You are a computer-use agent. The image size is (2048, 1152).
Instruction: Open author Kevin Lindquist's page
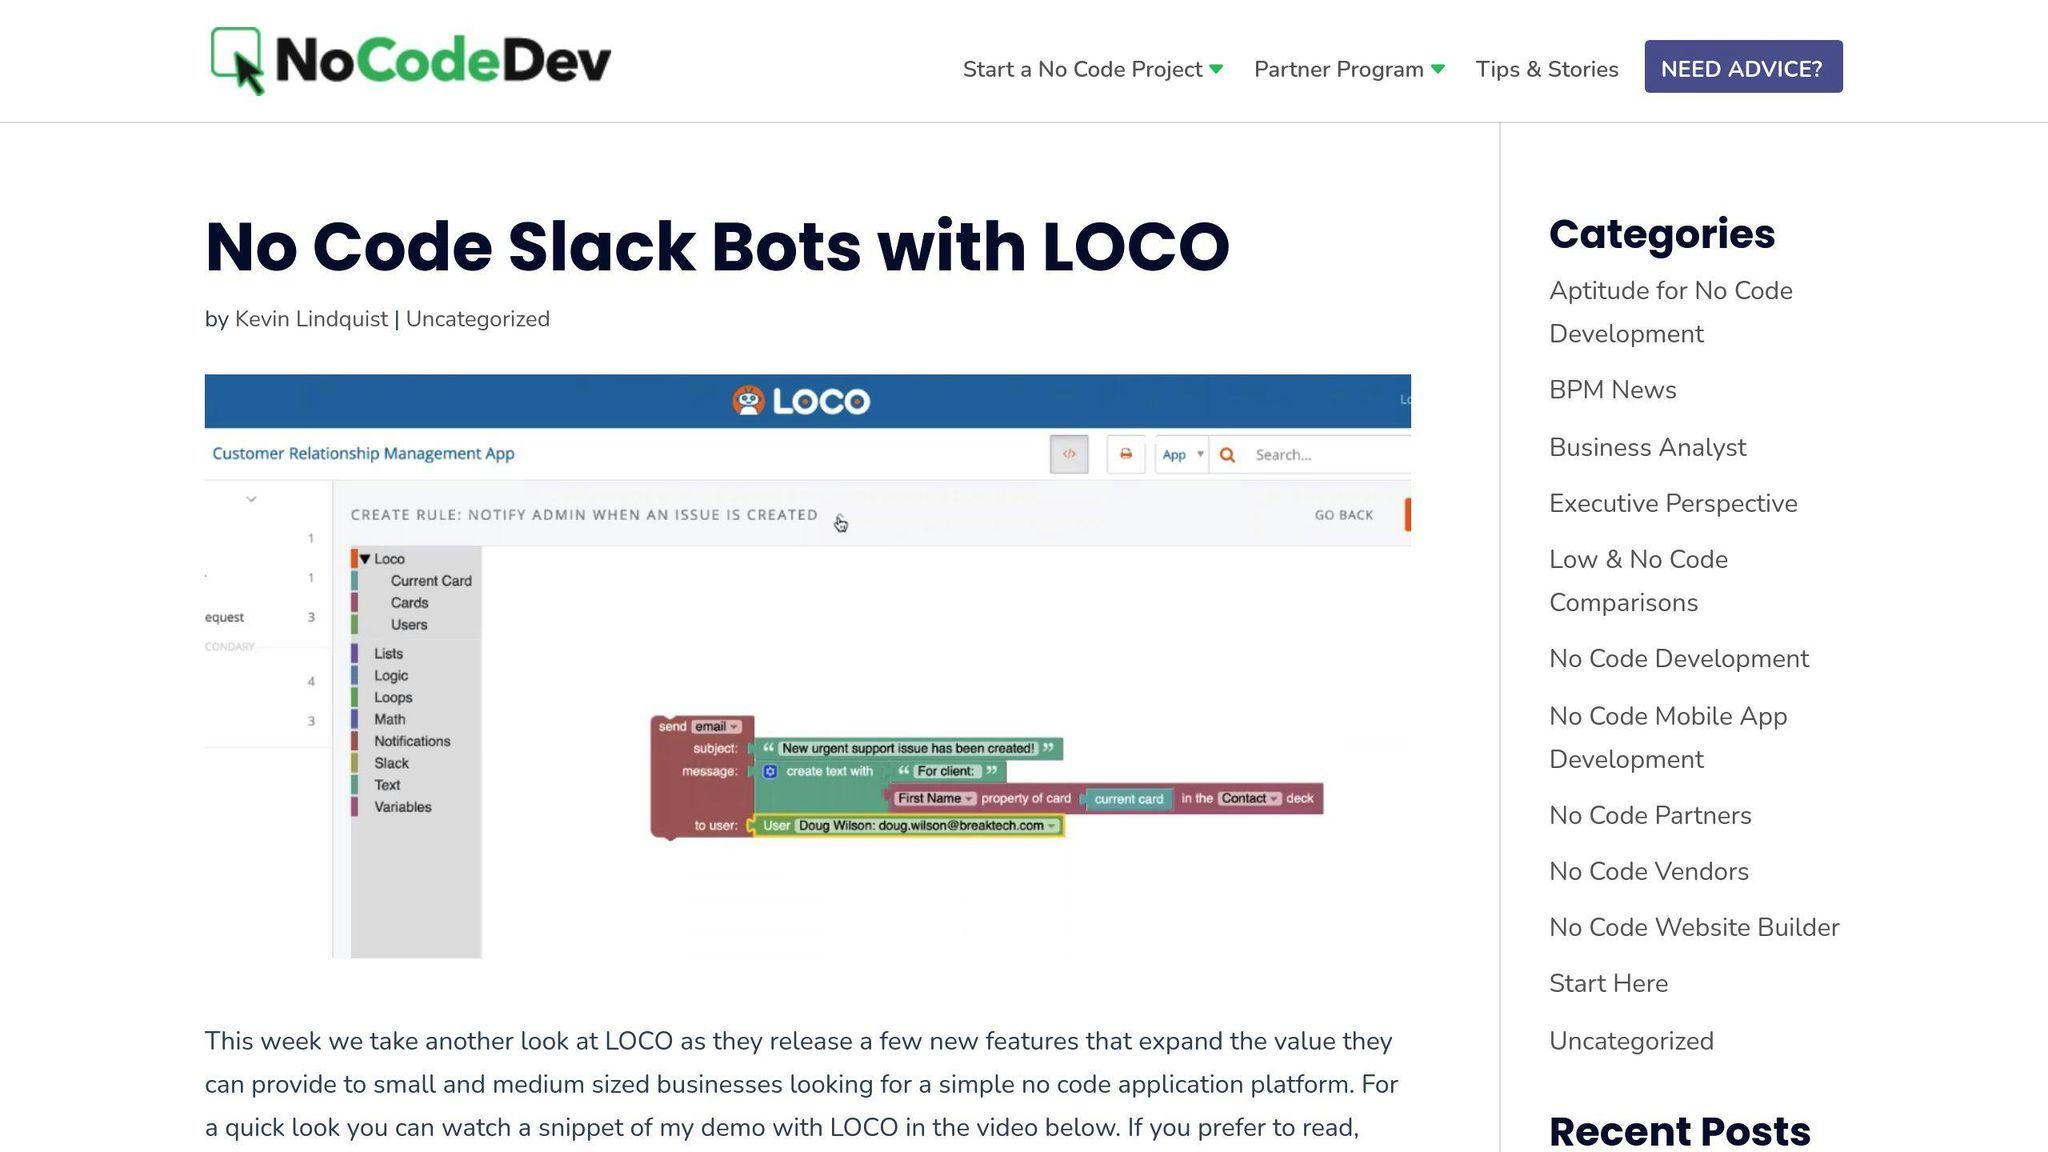311,319
